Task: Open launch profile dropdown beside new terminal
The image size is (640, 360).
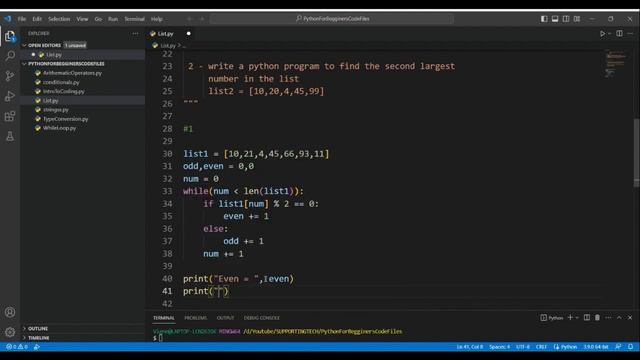Action: [577, 318]
